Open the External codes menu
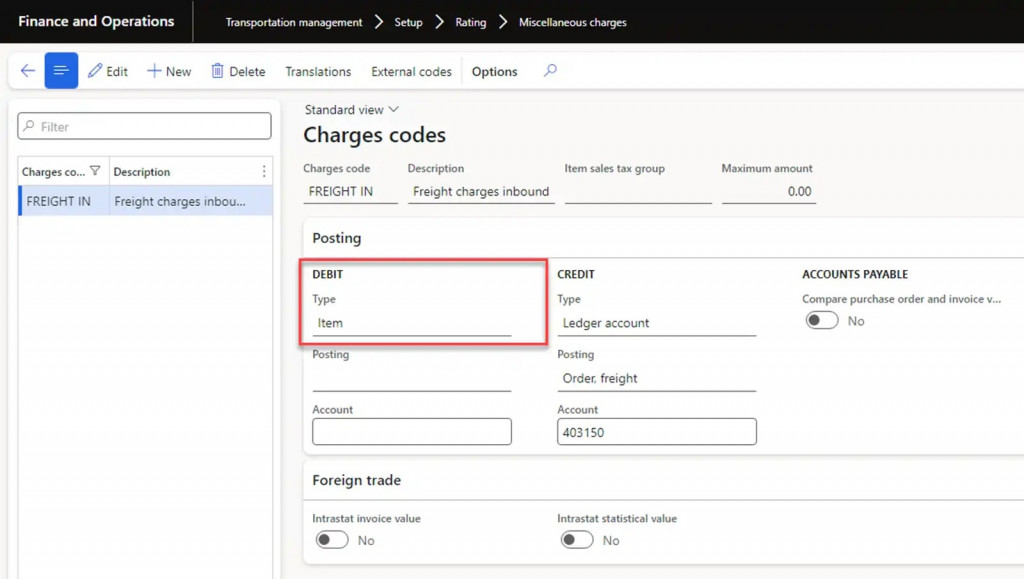 tap(411, 71)
